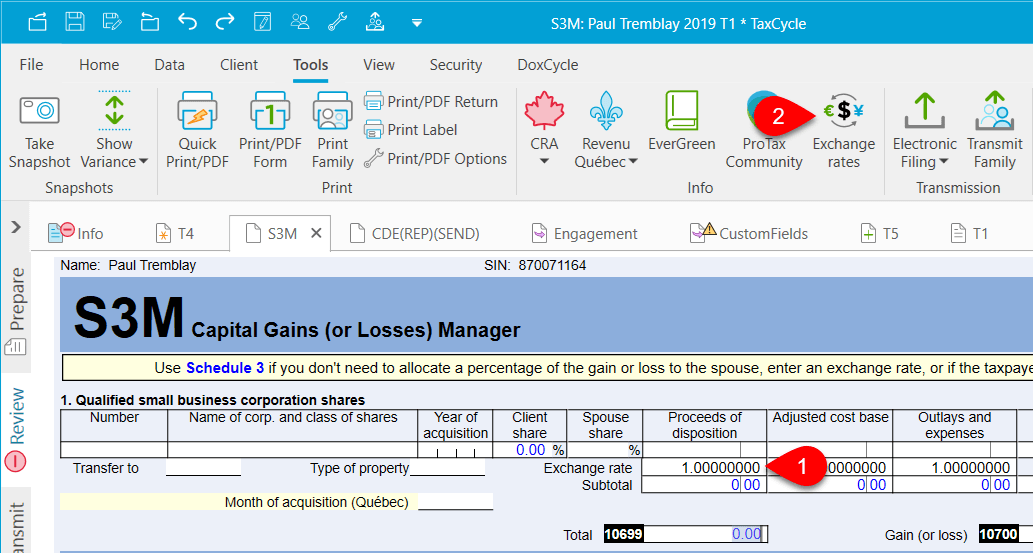Click Quick Print/PDF
Screen dimensions: 1033x553
(197, 132)
